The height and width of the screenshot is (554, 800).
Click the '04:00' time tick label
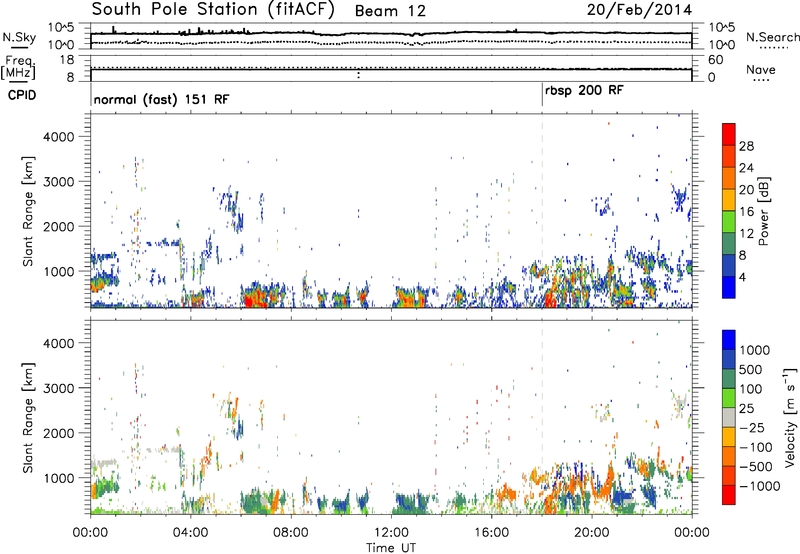click(x=191, y=533)
